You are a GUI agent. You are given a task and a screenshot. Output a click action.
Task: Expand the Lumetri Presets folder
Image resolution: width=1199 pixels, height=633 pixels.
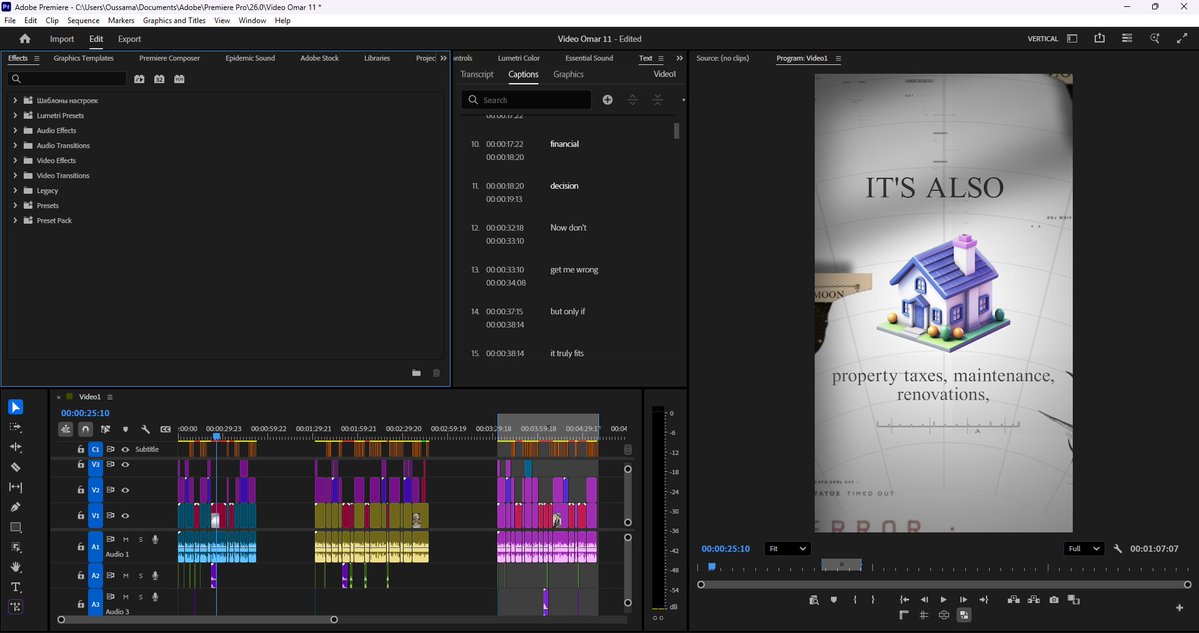point(15,115)
